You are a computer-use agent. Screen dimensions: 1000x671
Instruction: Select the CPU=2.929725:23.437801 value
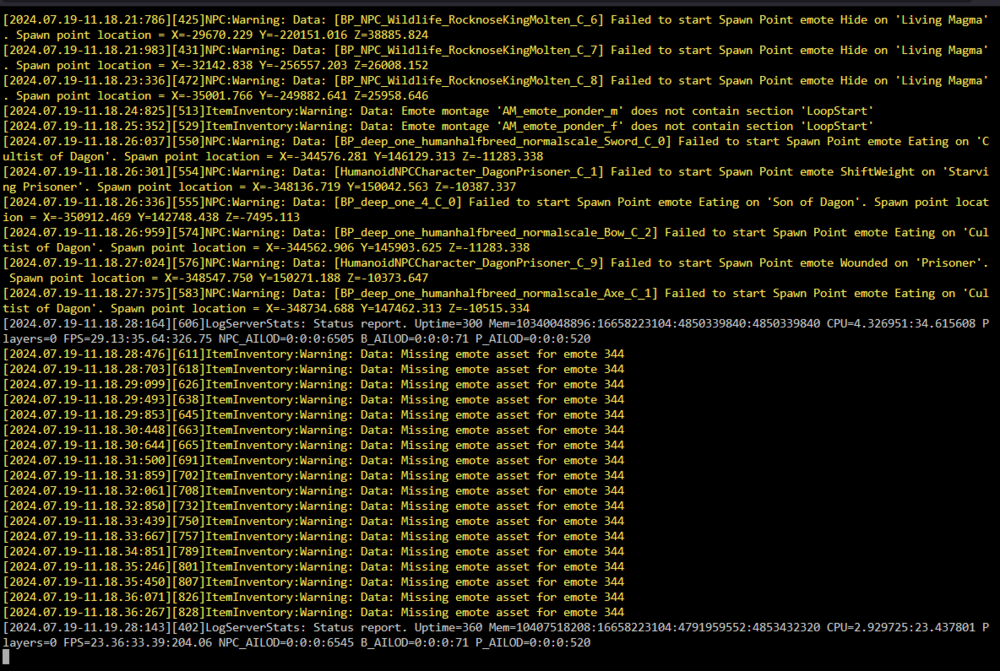pyautogui.click(x=901, y=628)
